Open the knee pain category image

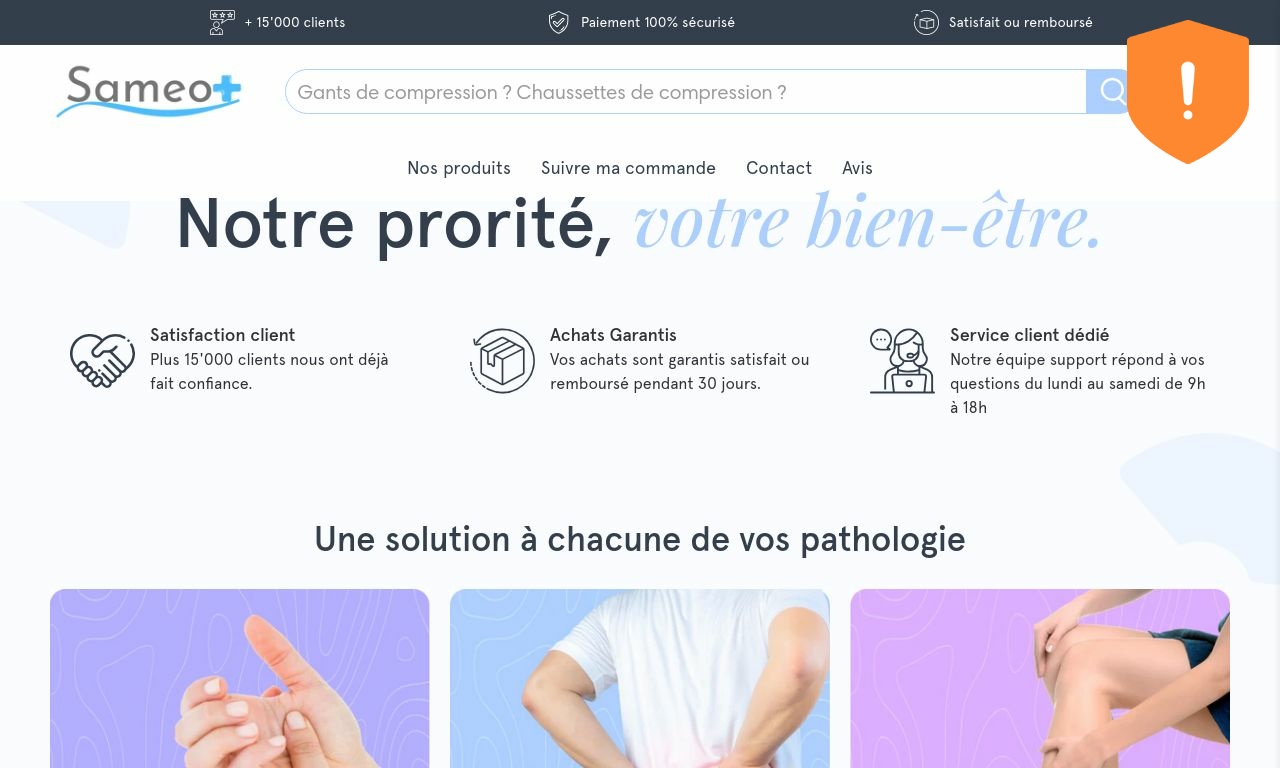tap(1040, 678)
